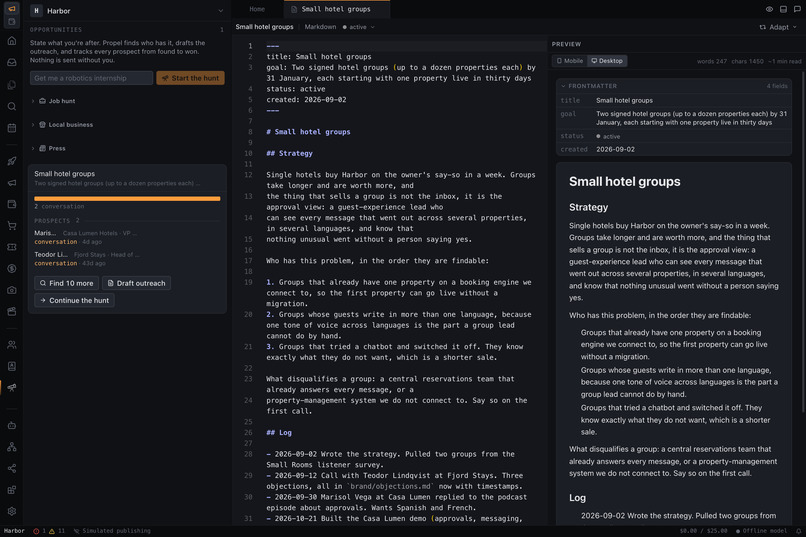Click the orange conversation progress bar
Image resolution: width=806 pixels, height=537 pixels.
pos(127,198)
